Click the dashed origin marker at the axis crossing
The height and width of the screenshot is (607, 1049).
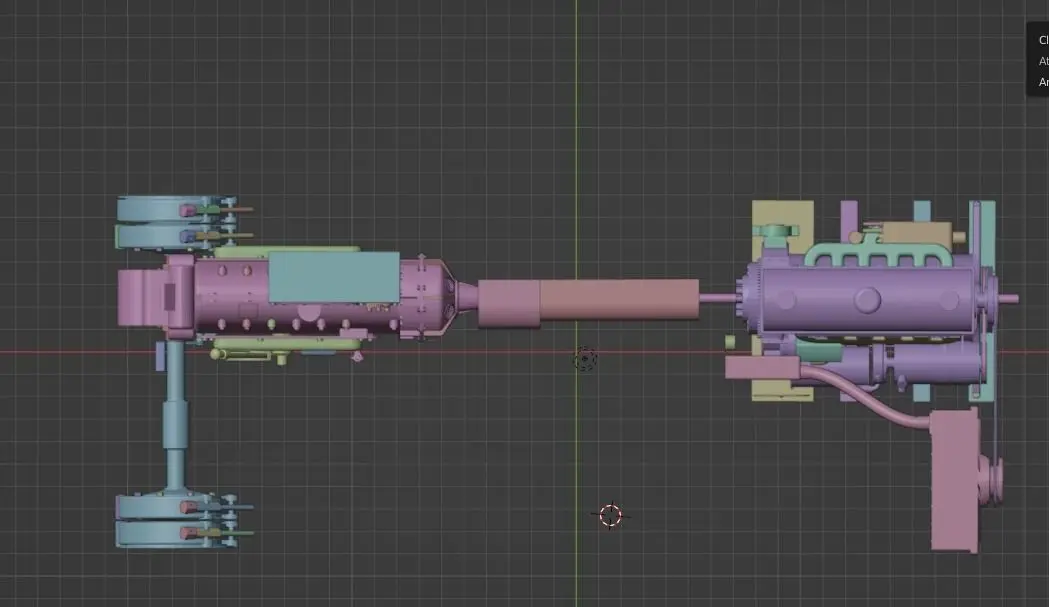point(585,359)
